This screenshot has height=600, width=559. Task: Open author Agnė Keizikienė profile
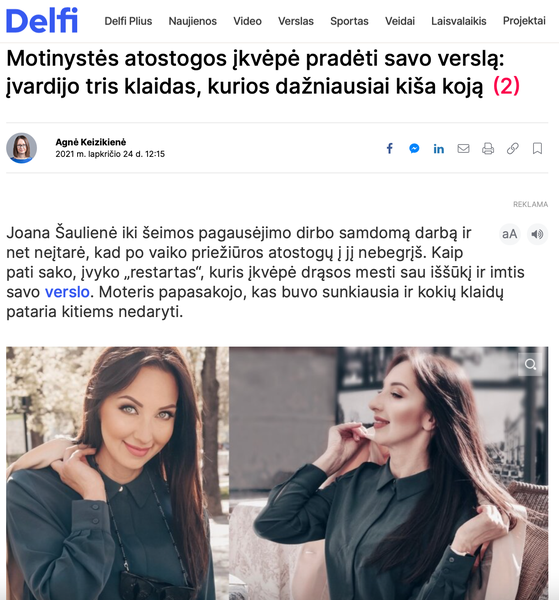(x=91, y=142)
